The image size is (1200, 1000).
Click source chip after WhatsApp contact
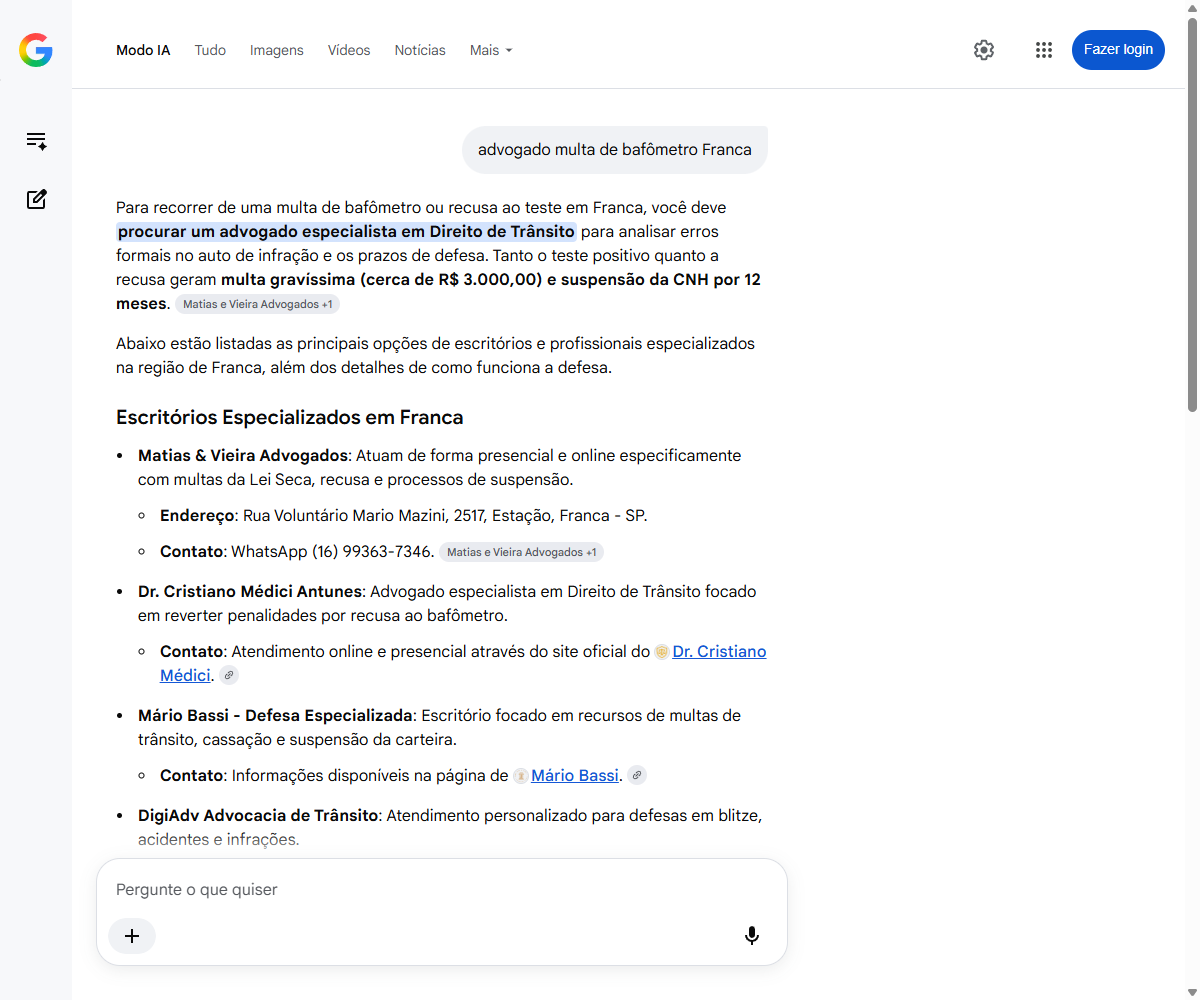[521, 552]
